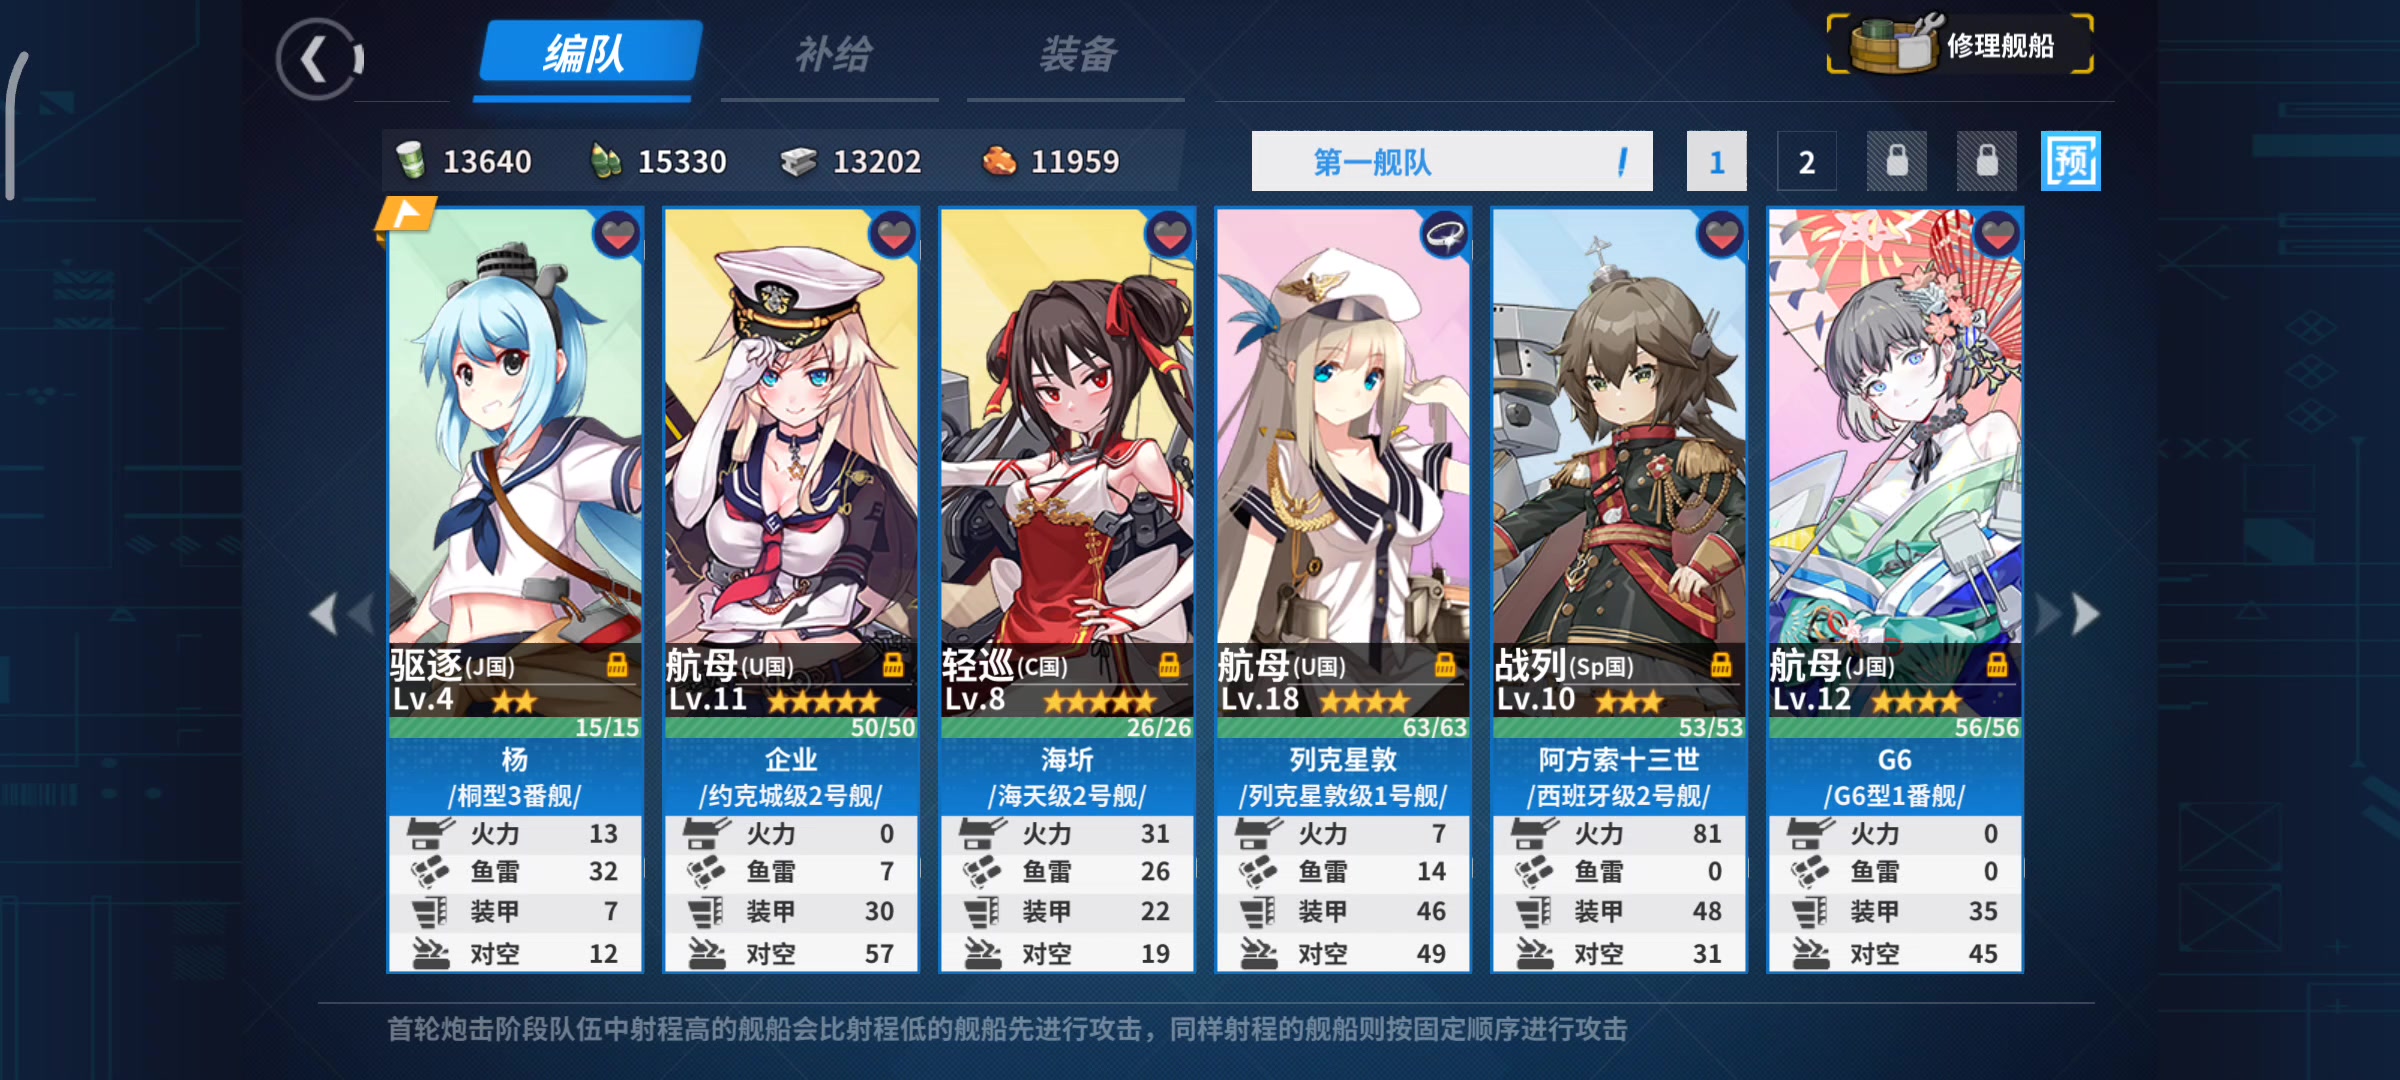Switch to the 装备 equipment tab
2400x1080 pixels.
pyautogui.click(x=1076, y=56)
